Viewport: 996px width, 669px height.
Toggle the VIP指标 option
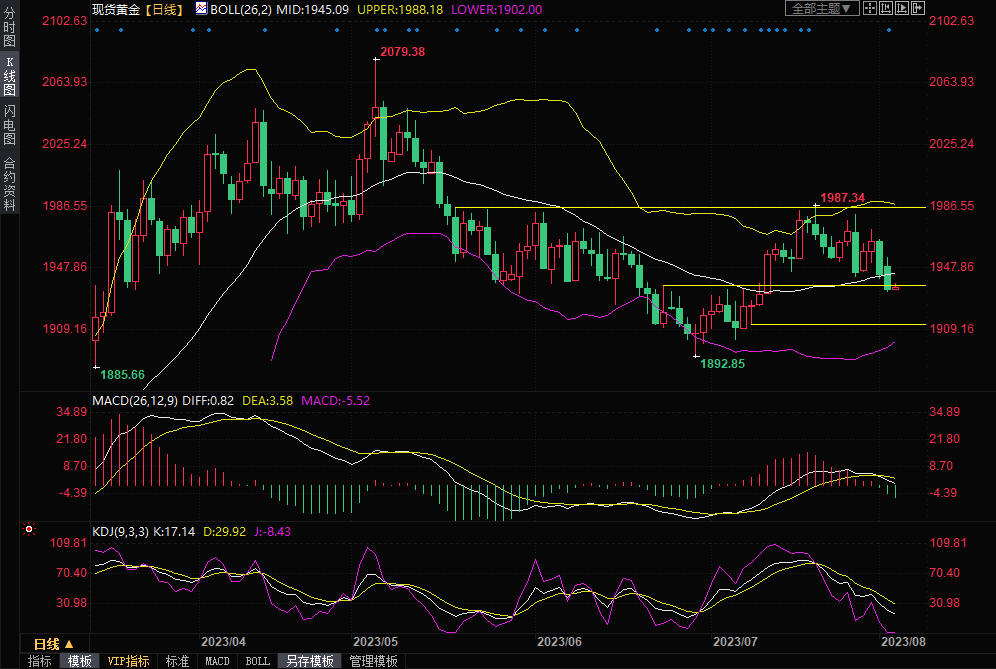128,661
